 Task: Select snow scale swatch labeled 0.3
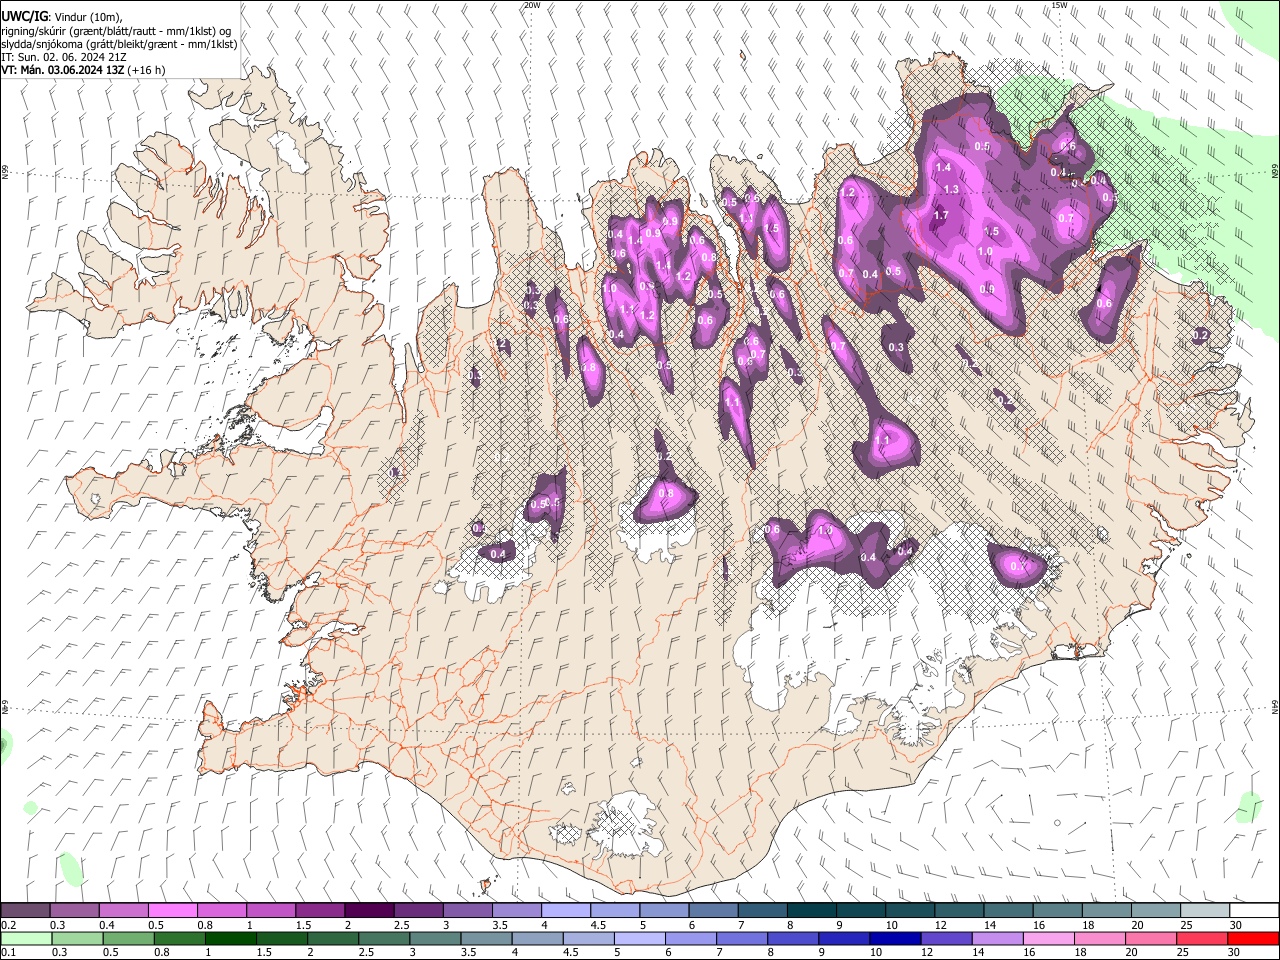[74, 910]
